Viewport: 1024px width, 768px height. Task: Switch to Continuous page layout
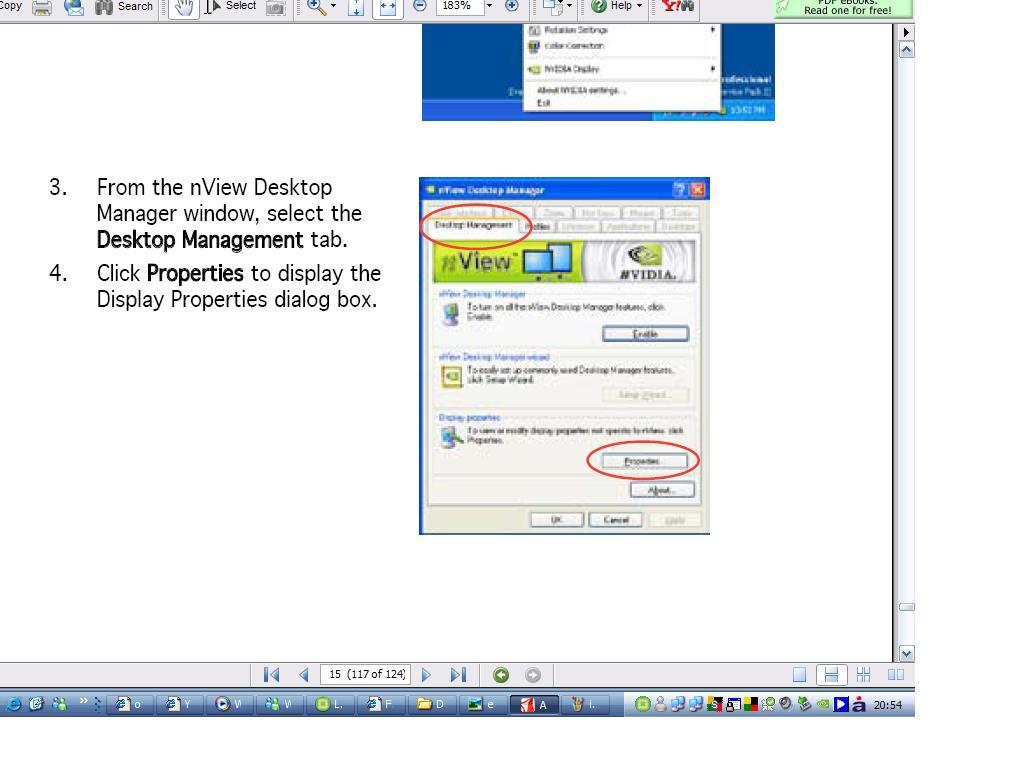click(831, 675)
